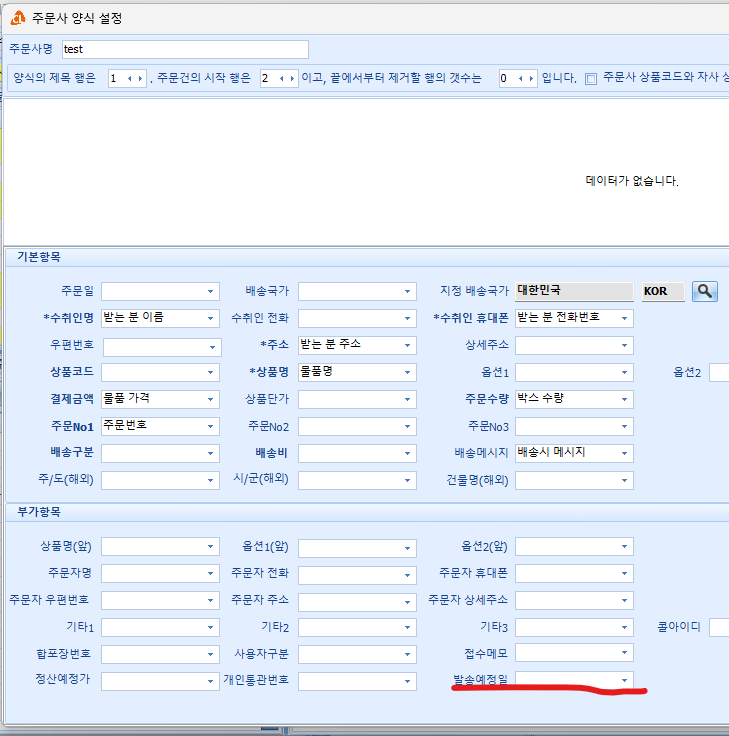This screenshot has width=729, height=736.
Task: Open the 기타1 dropdown
Action: [210, 628]
